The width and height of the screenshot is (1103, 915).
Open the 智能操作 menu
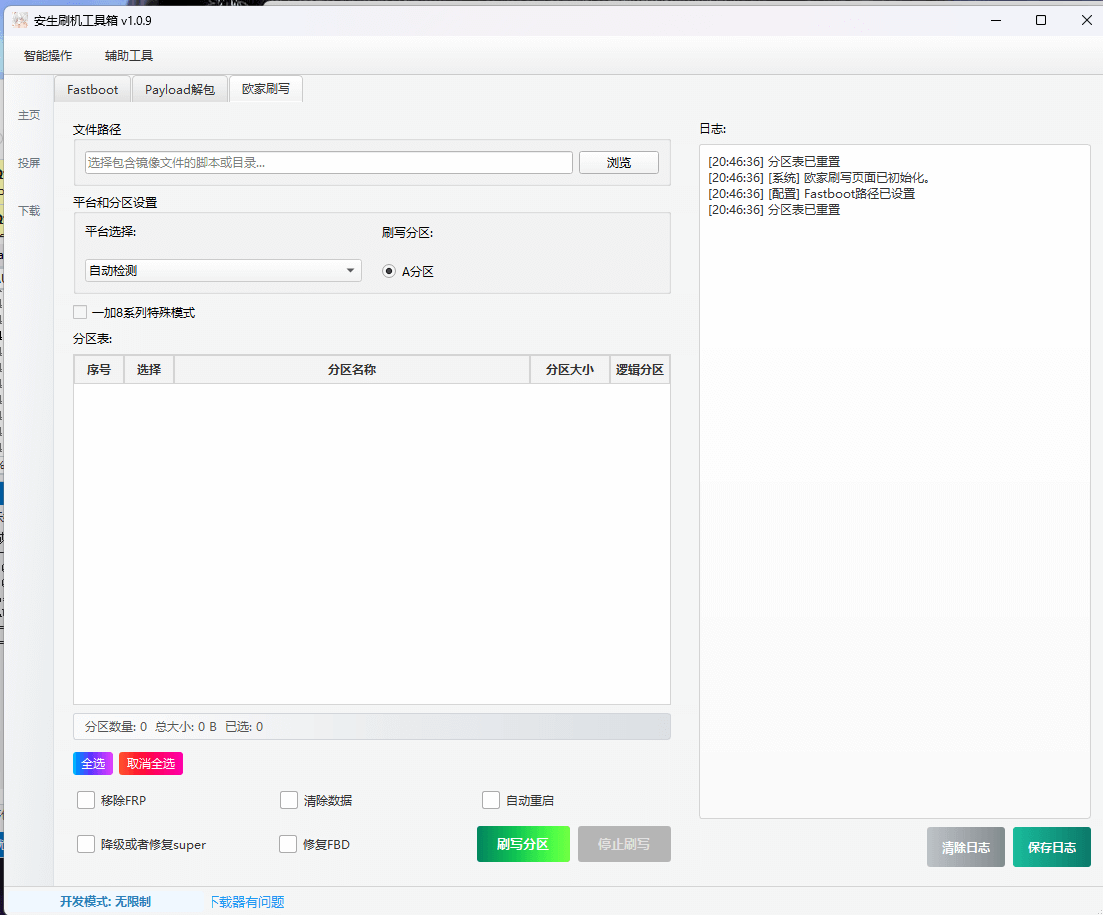click(46, 55)
